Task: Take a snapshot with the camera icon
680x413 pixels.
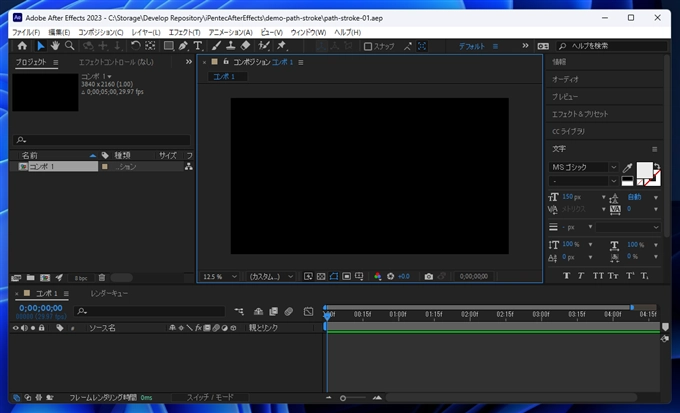Action: coord(428,276)
